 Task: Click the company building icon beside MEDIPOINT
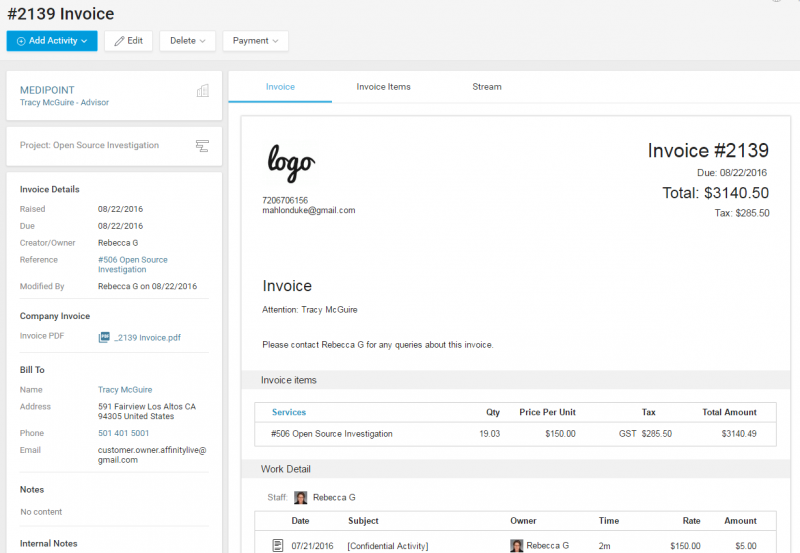pyautogui.click(x=203, y=91)
